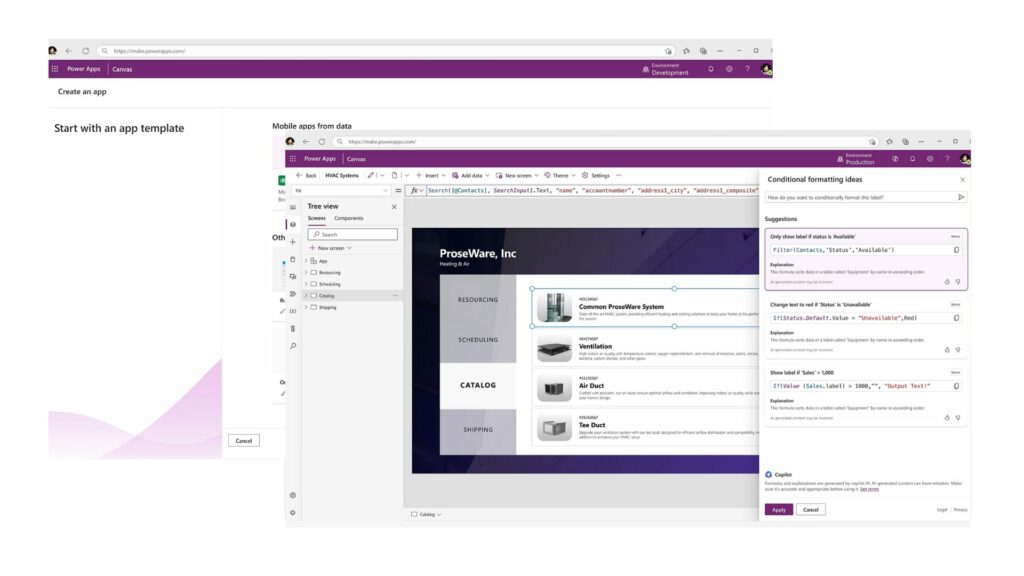Select the Ventilation catalog item thumbnail
The width and height of the screenshot is (1024, 576).
[554, 348]
